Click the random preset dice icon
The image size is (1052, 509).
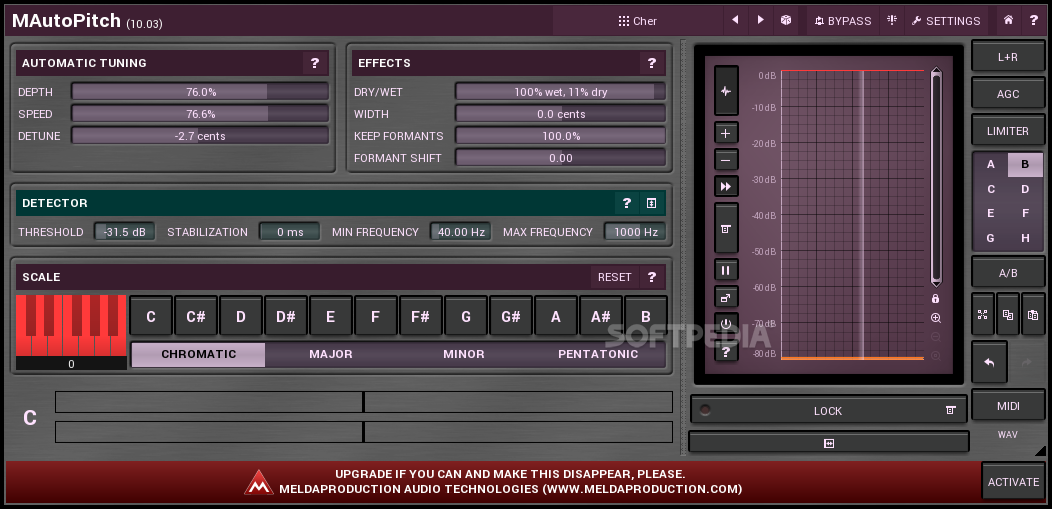786,21
